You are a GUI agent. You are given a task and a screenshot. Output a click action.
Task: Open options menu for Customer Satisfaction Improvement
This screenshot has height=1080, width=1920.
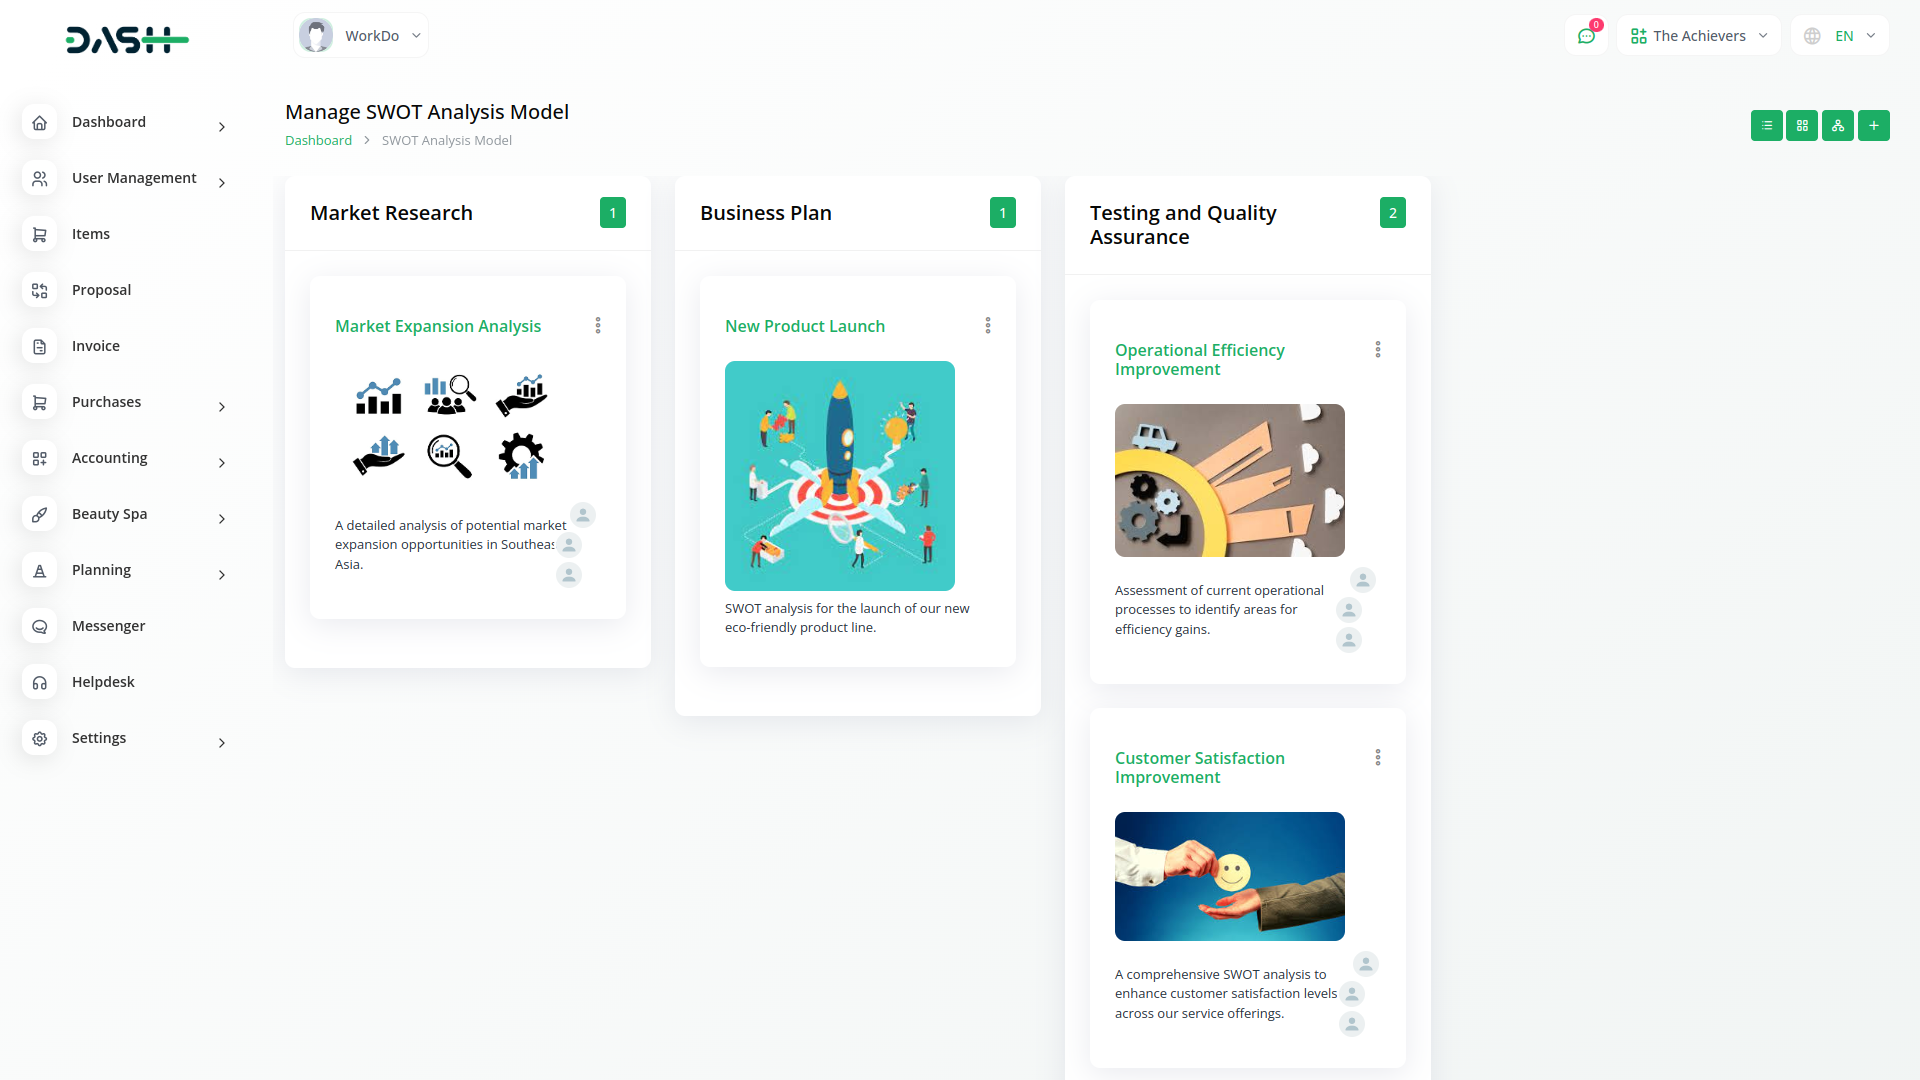tap(1378, 758)
